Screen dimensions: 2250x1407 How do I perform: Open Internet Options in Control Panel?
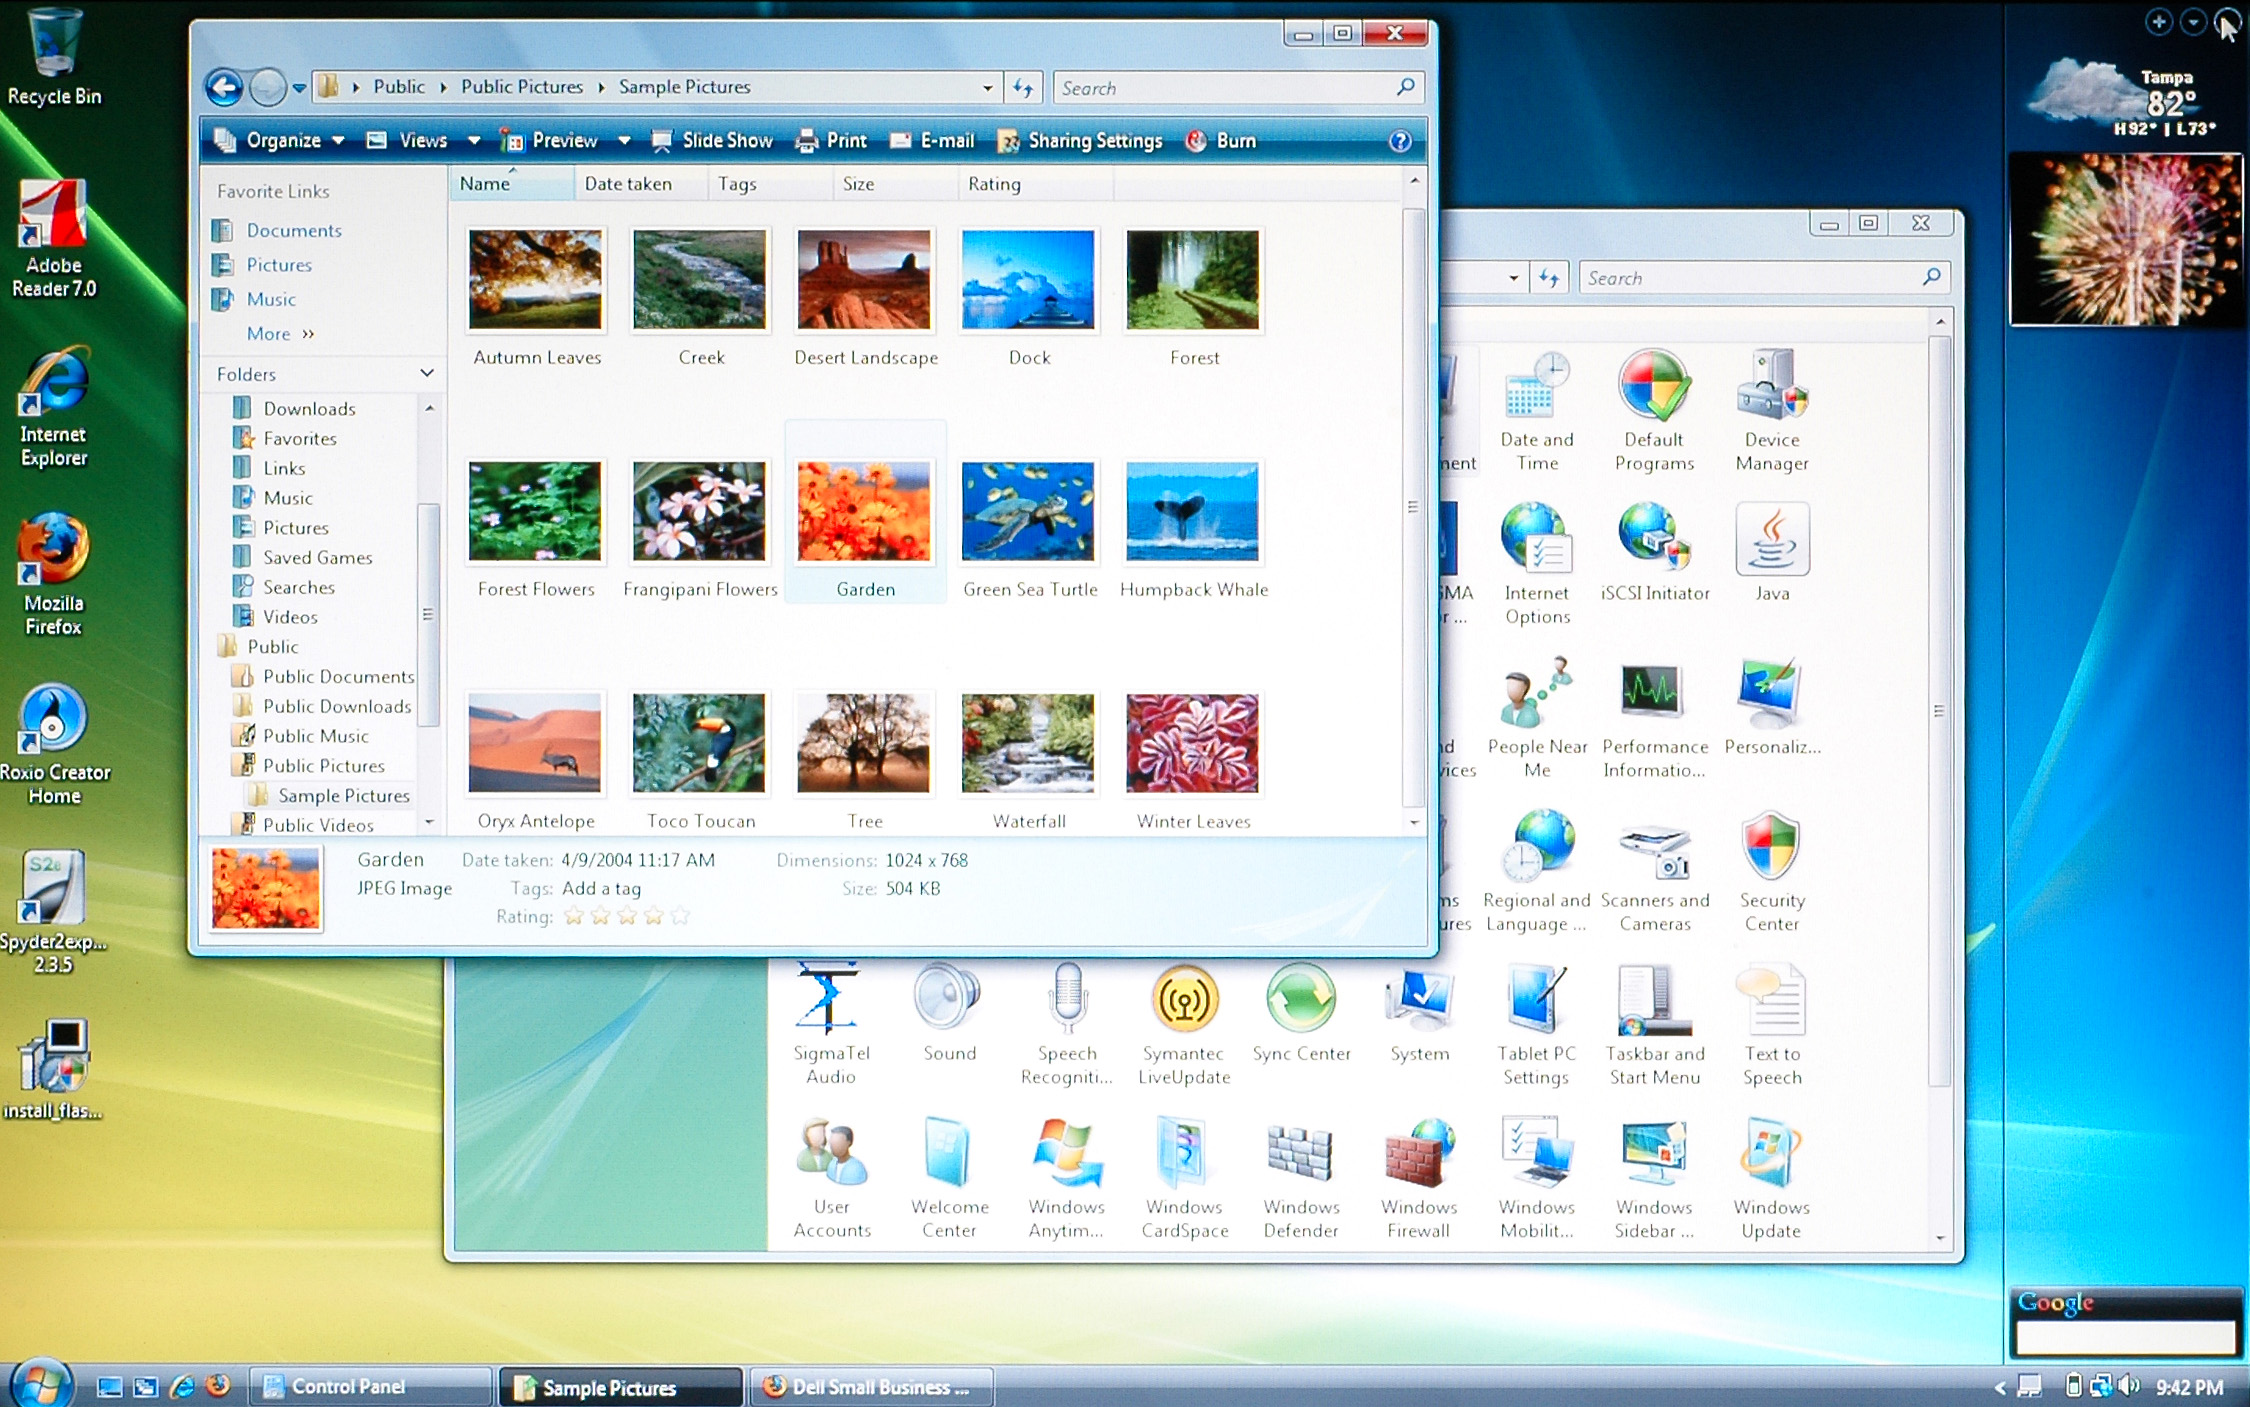coord(1536,564)
